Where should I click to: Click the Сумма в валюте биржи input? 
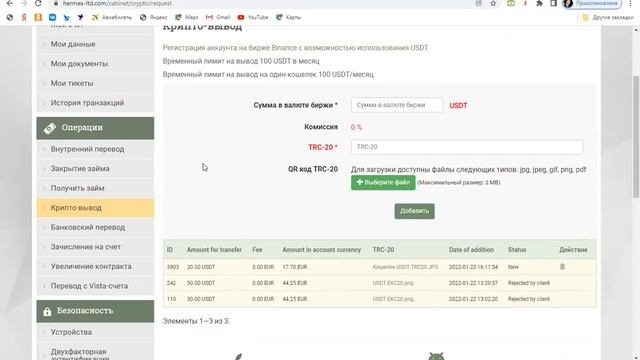[x=397, y=105]
